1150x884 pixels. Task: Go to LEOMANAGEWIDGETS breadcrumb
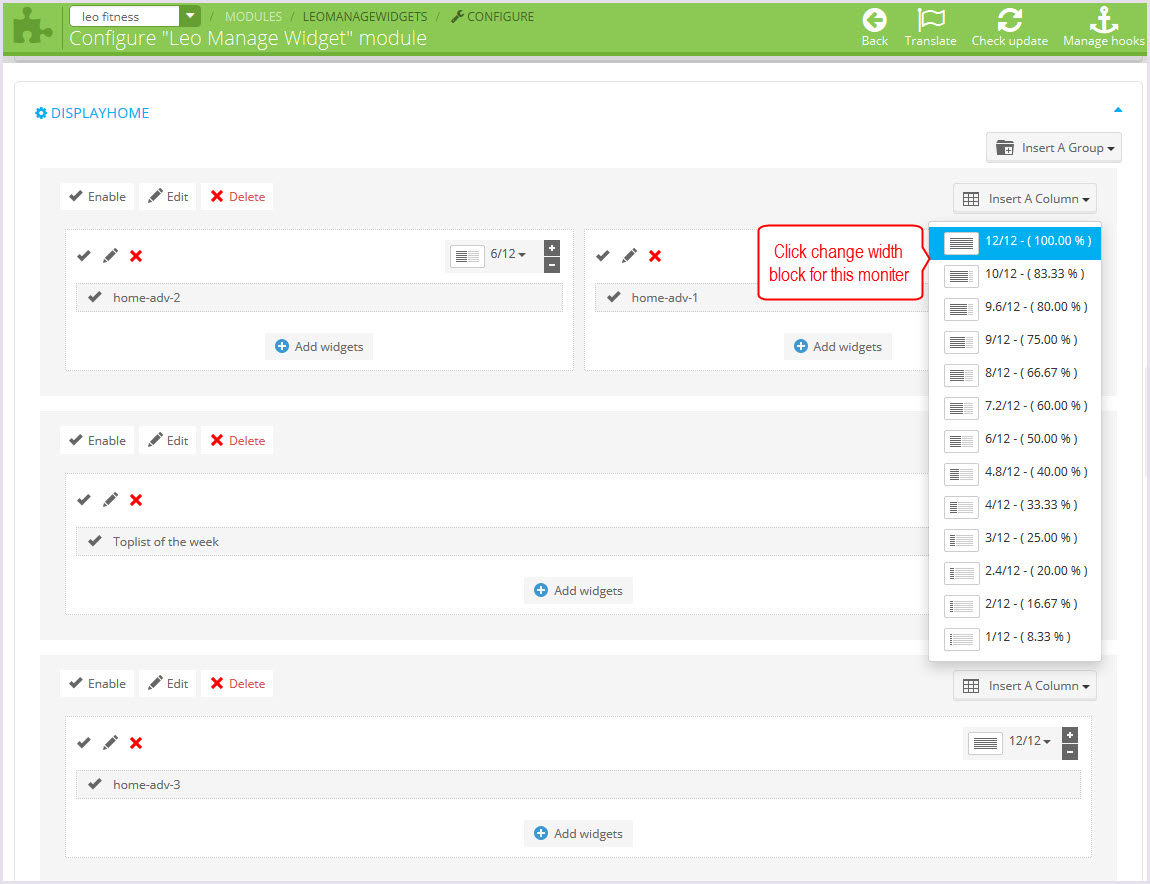pyautogui.click(x=365, y=16)
